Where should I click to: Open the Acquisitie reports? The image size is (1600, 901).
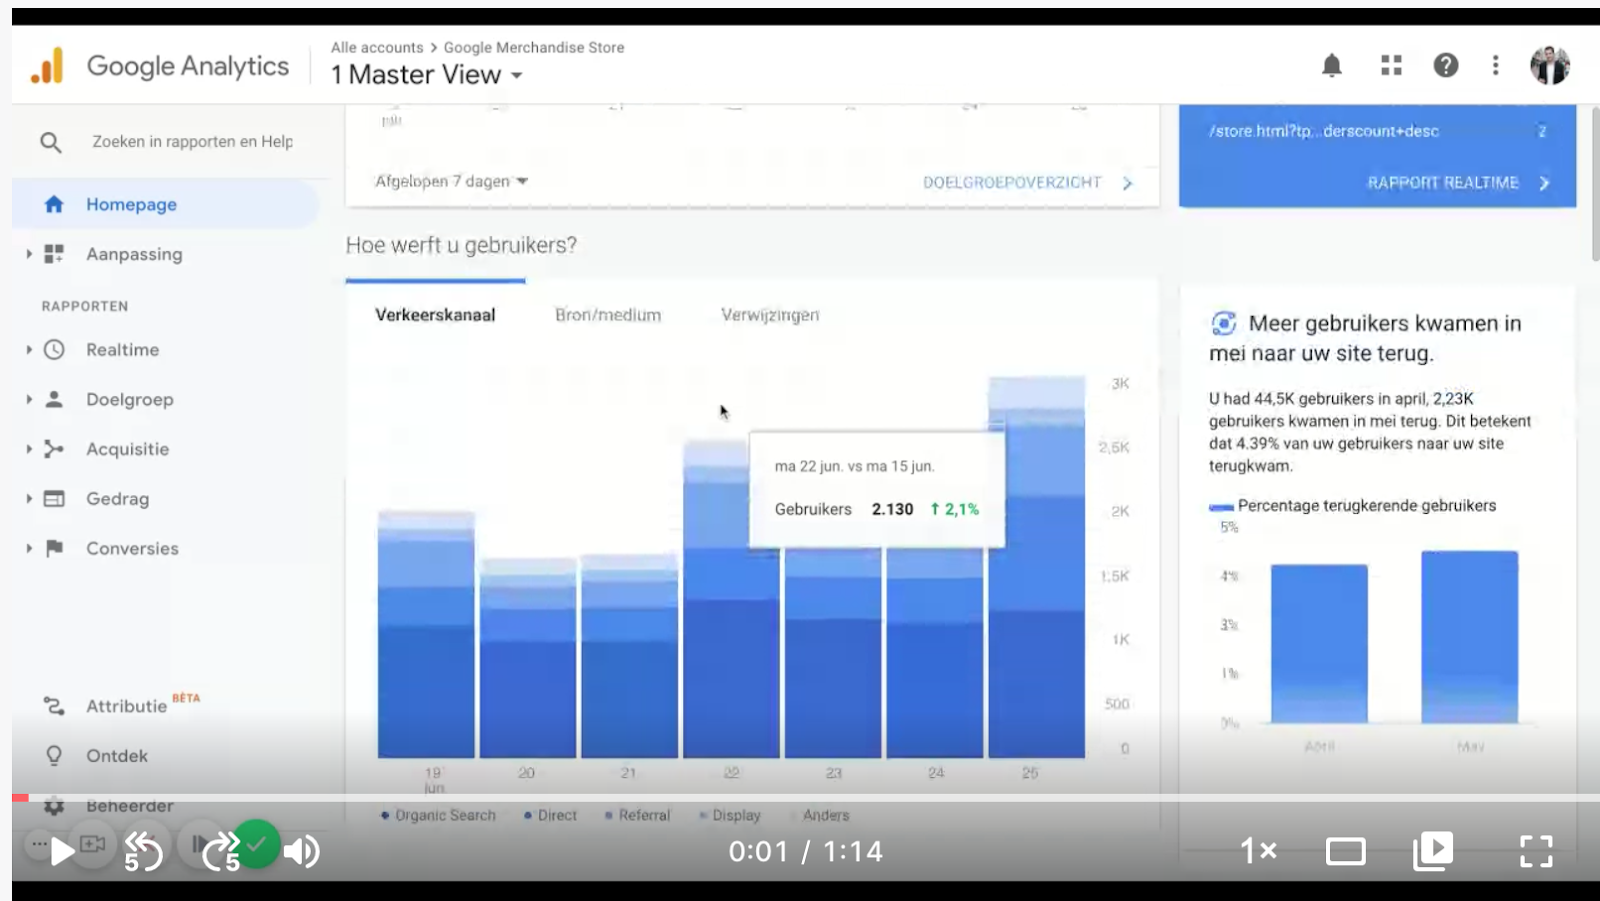click(x=127, y=449)
